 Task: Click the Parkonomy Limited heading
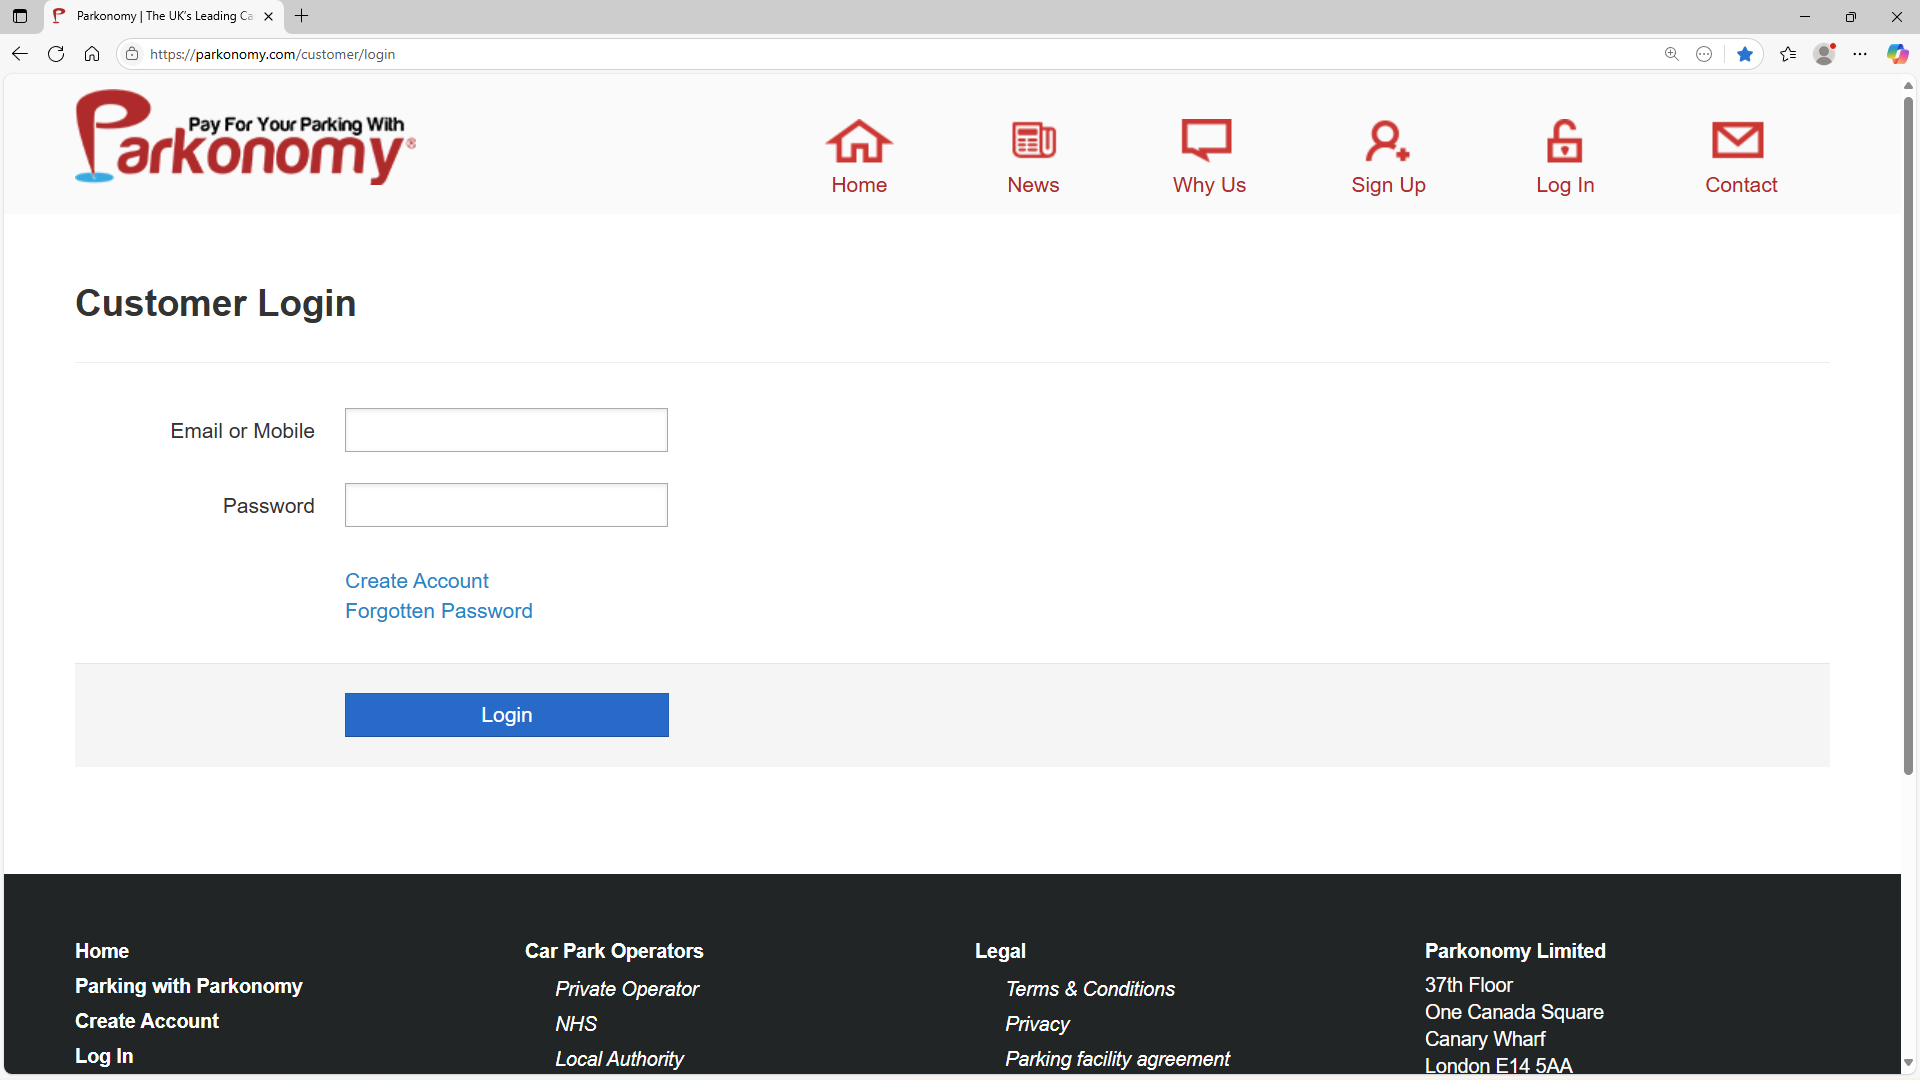click(1515, 951)
